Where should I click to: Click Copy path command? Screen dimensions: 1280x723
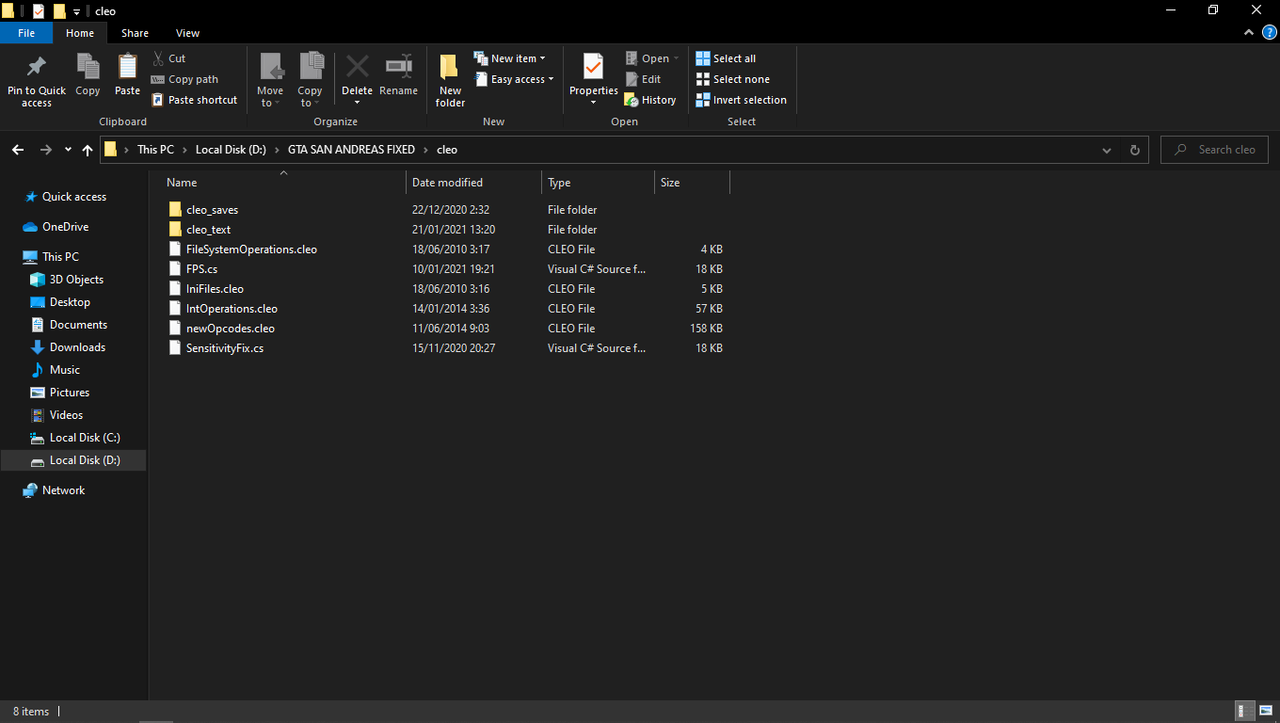click(x=184, y=79)
